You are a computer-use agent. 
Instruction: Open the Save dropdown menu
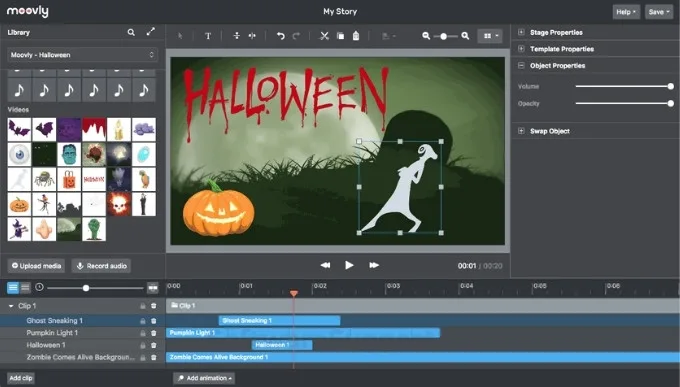pos(659,12)
